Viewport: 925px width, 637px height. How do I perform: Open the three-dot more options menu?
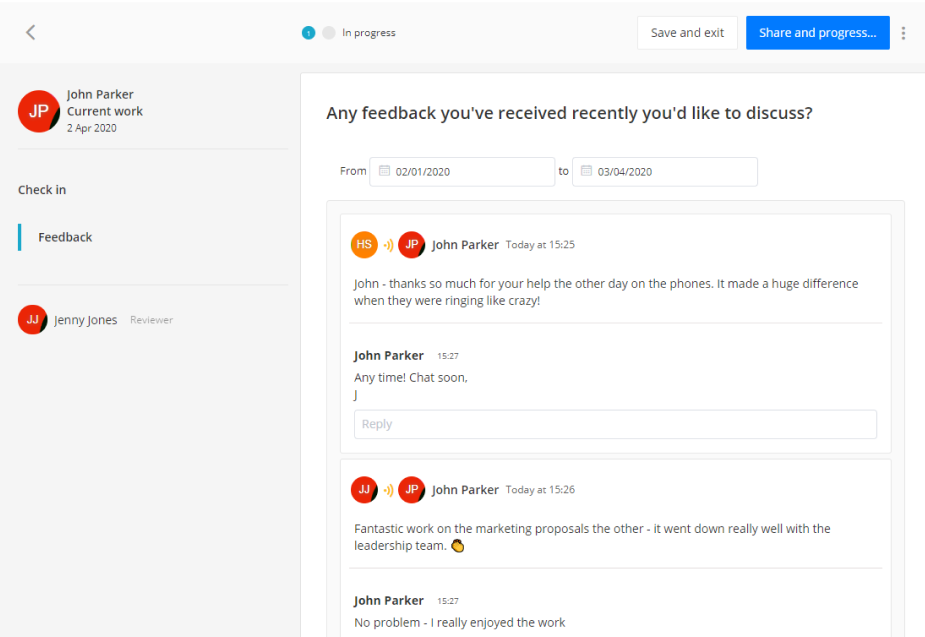tap(903, 33)
